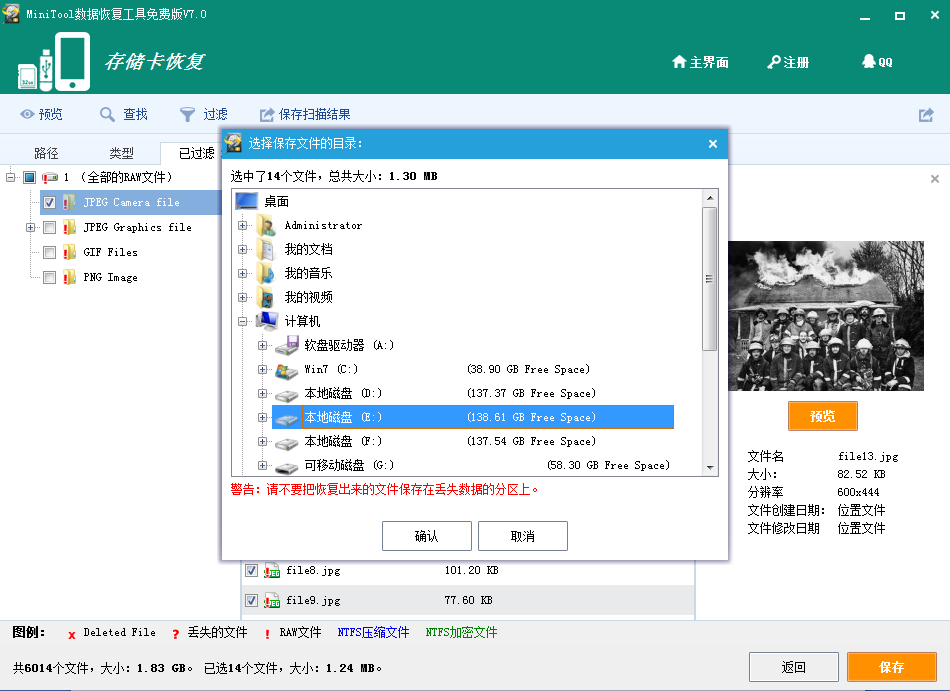Expand the 我的视频 node
The width and height of the screenshot is (950, 691).
pyautogui.click(x=243, y=297)
